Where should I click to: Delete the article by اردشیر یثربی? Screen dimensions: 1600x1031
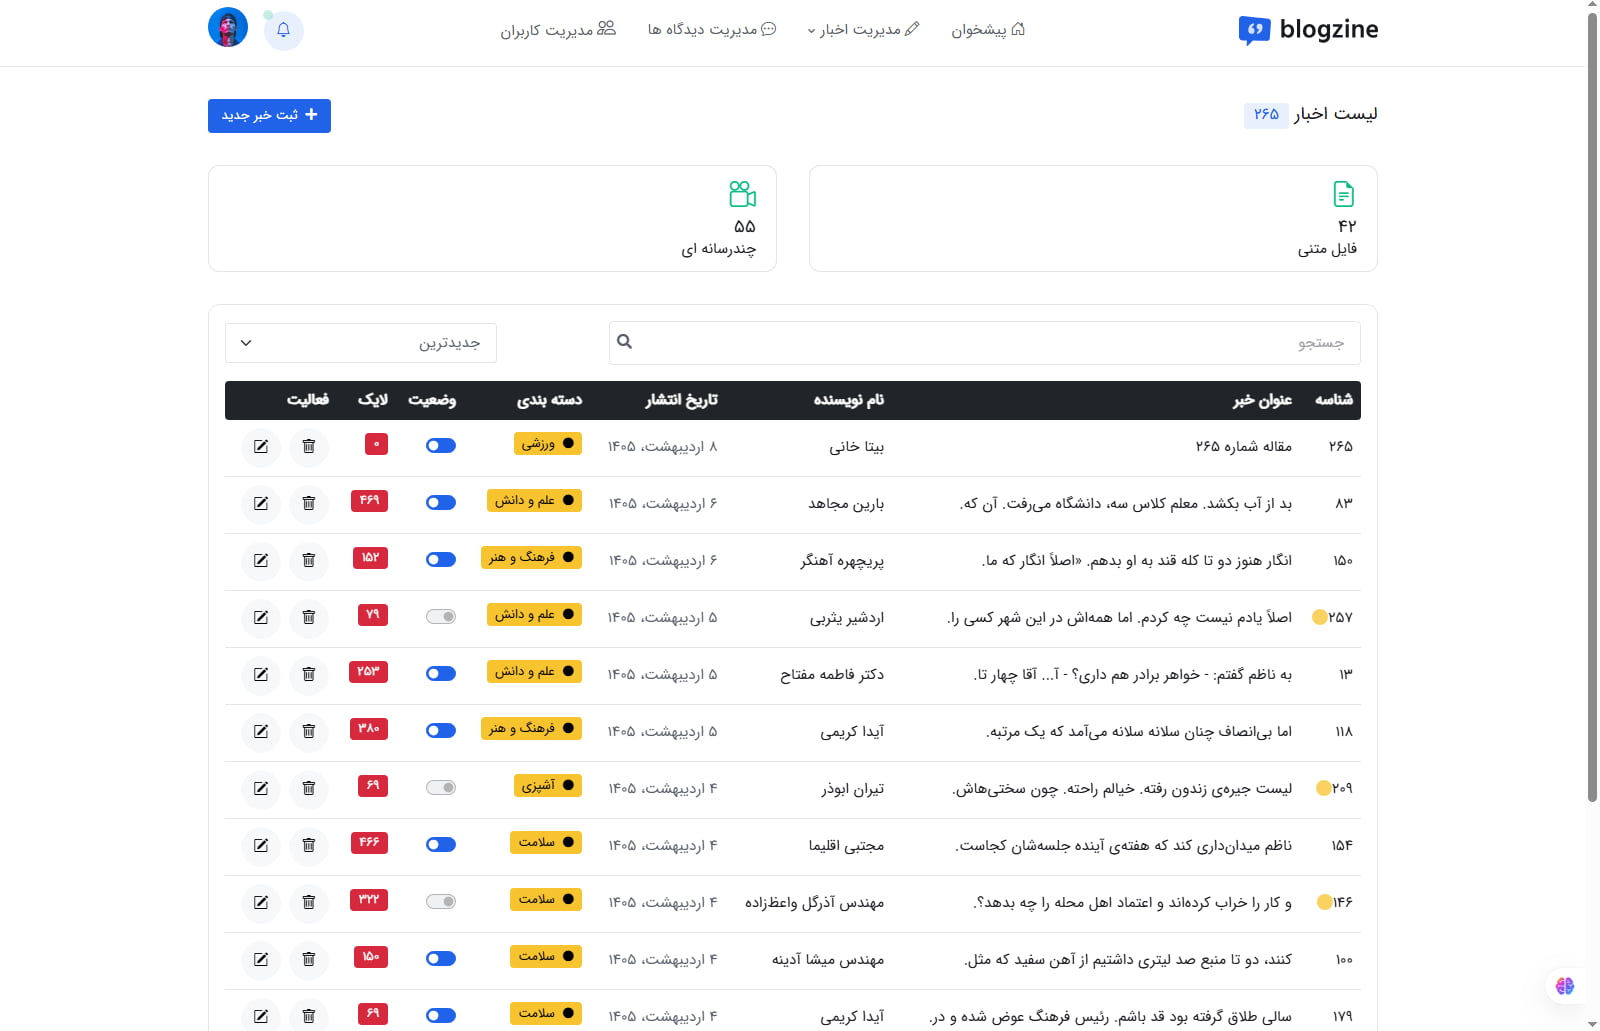coord(309,617)
